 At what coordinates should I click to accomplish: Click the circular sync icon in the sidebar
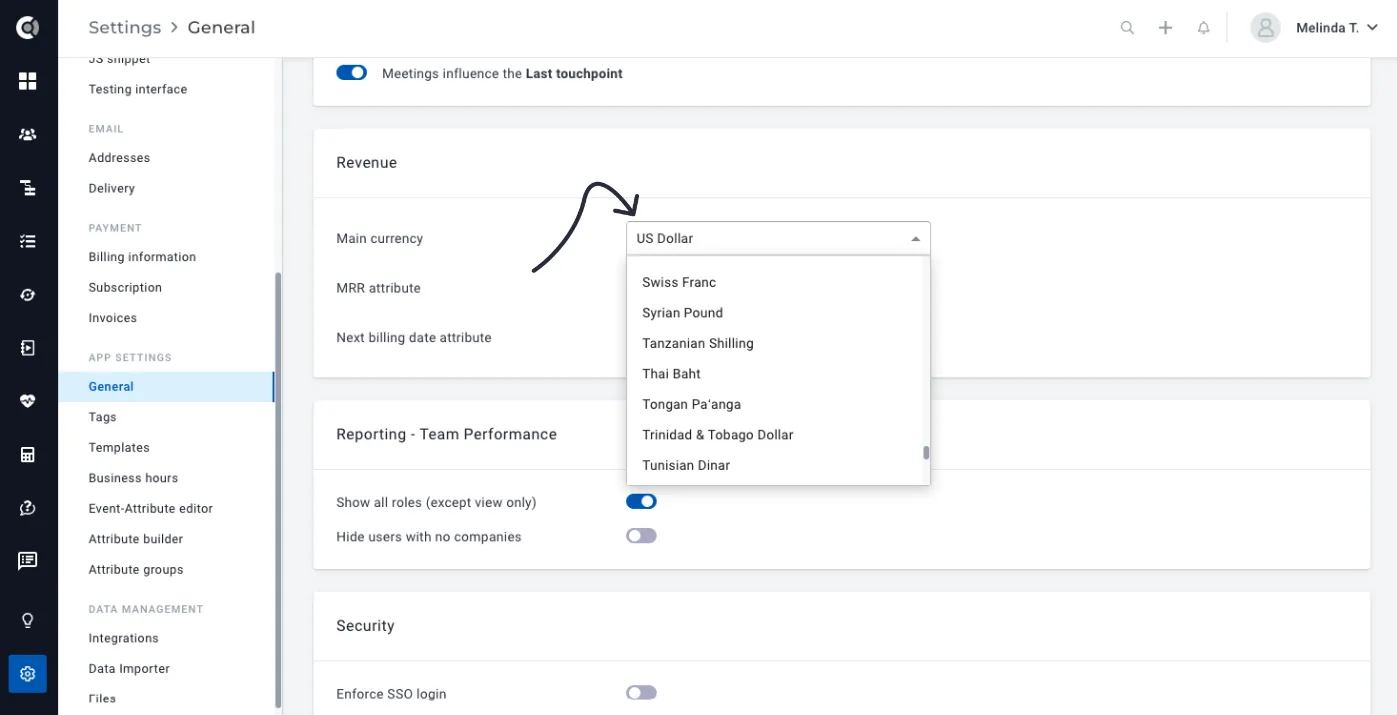[x=28, y=294]
